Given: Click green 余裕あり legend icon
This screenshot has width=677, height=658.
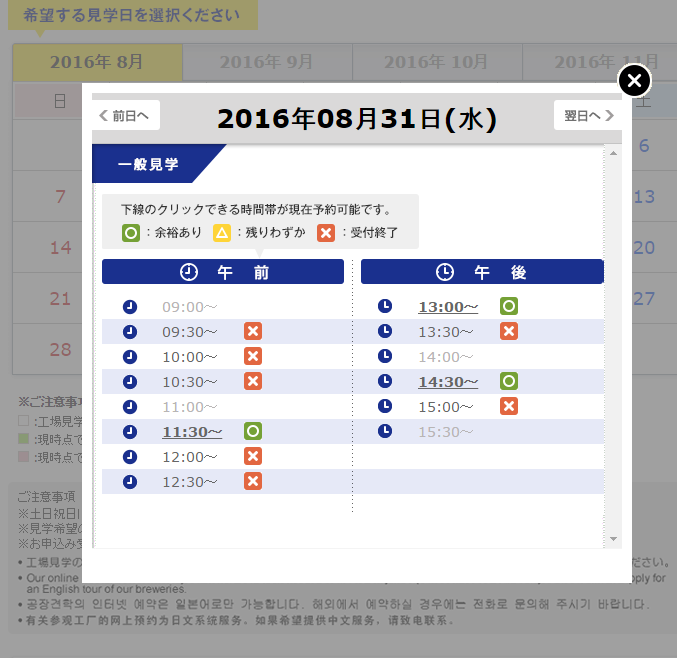Looking at the screenshot, I should click(x=131, y=233).
